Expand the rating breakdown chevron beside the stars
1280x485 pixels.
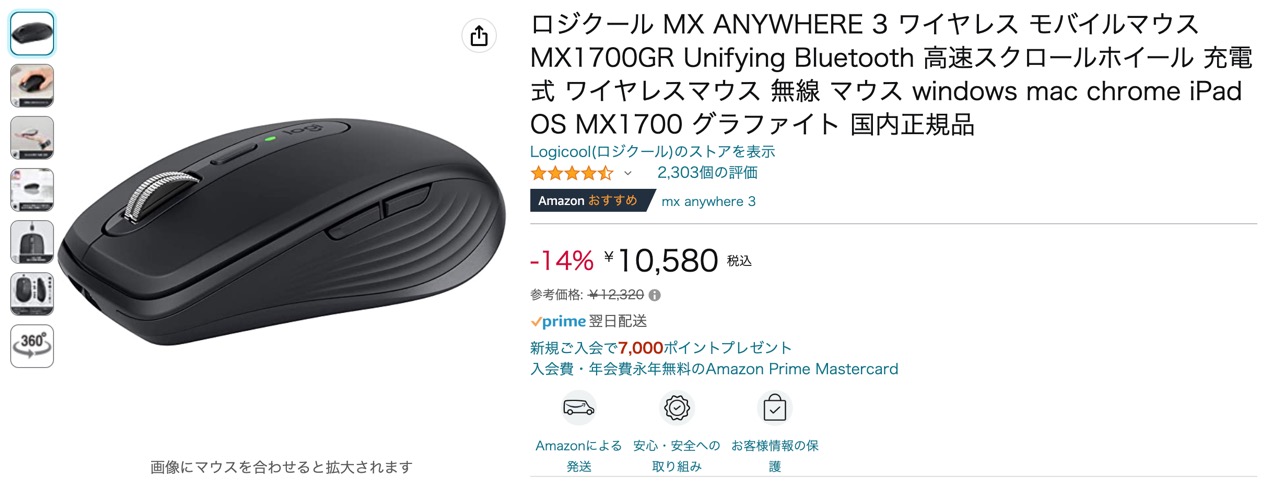628,174
